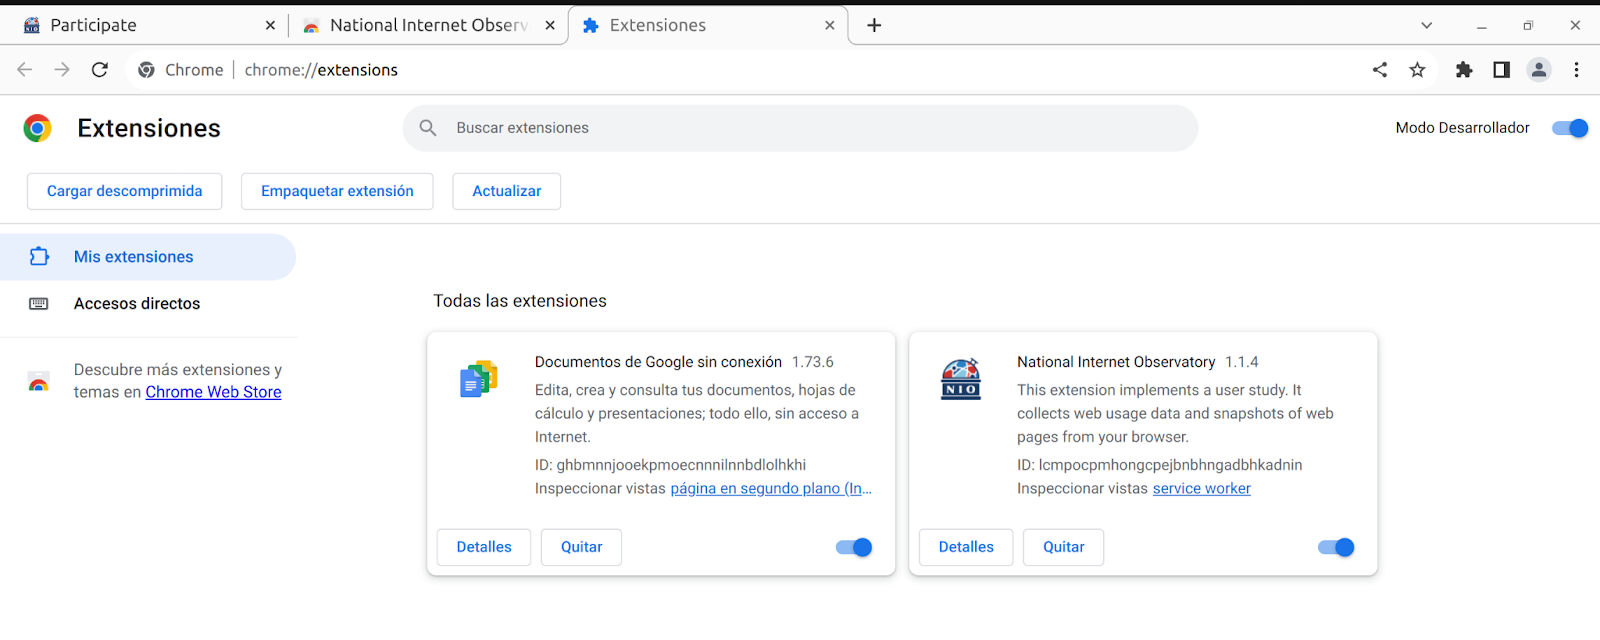
Task: Open a new tab with plus button
Action: click(874, 26)
